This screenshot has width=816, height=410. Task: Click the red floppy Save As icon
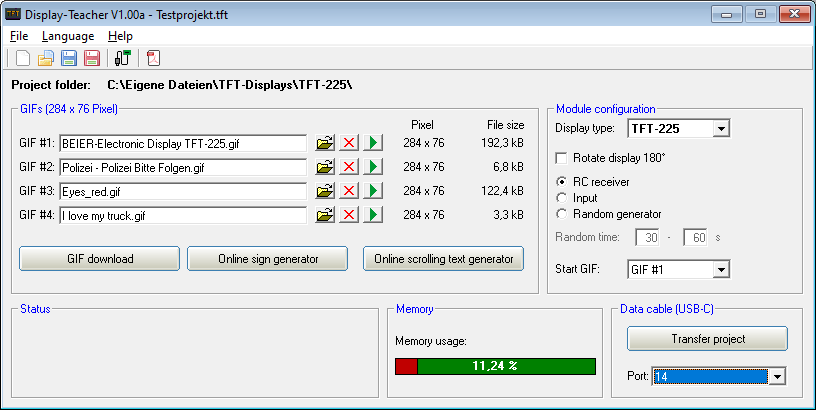[x=91, y=58]
